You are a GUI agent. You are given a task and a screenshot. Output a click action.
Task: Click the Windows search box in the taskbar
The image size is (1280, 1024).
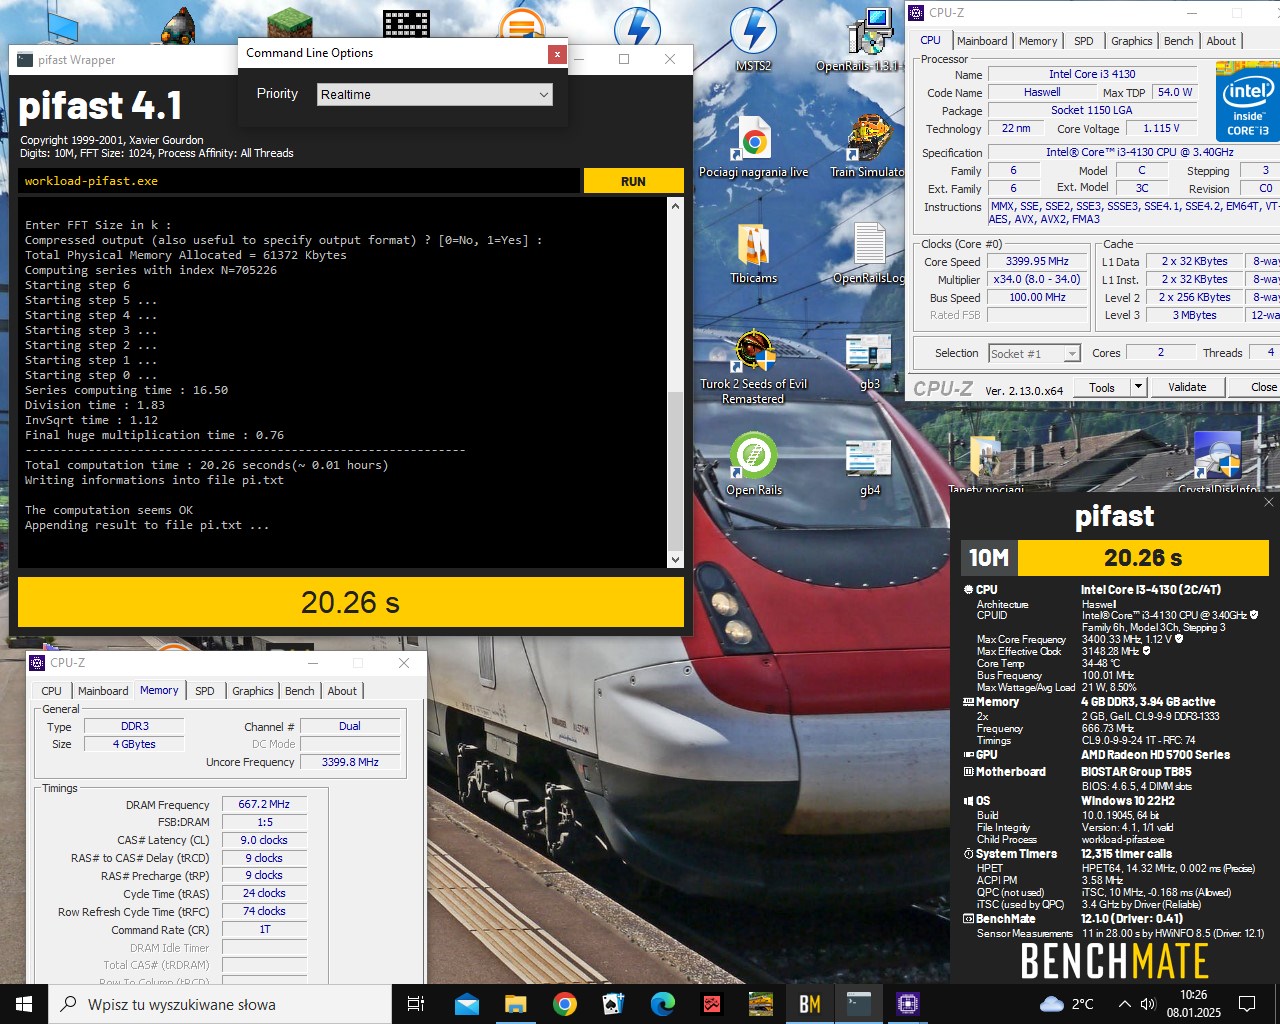click(220, 1004)
